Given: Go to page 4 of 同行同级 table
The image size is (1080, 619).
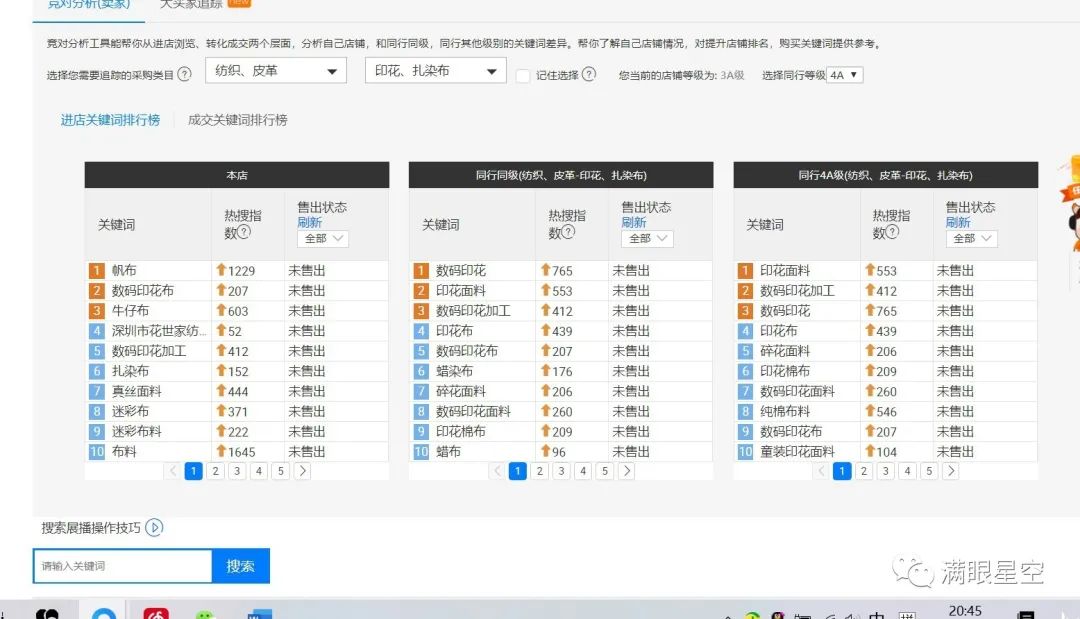Looking at the screenshot, I should pos(583,471).
